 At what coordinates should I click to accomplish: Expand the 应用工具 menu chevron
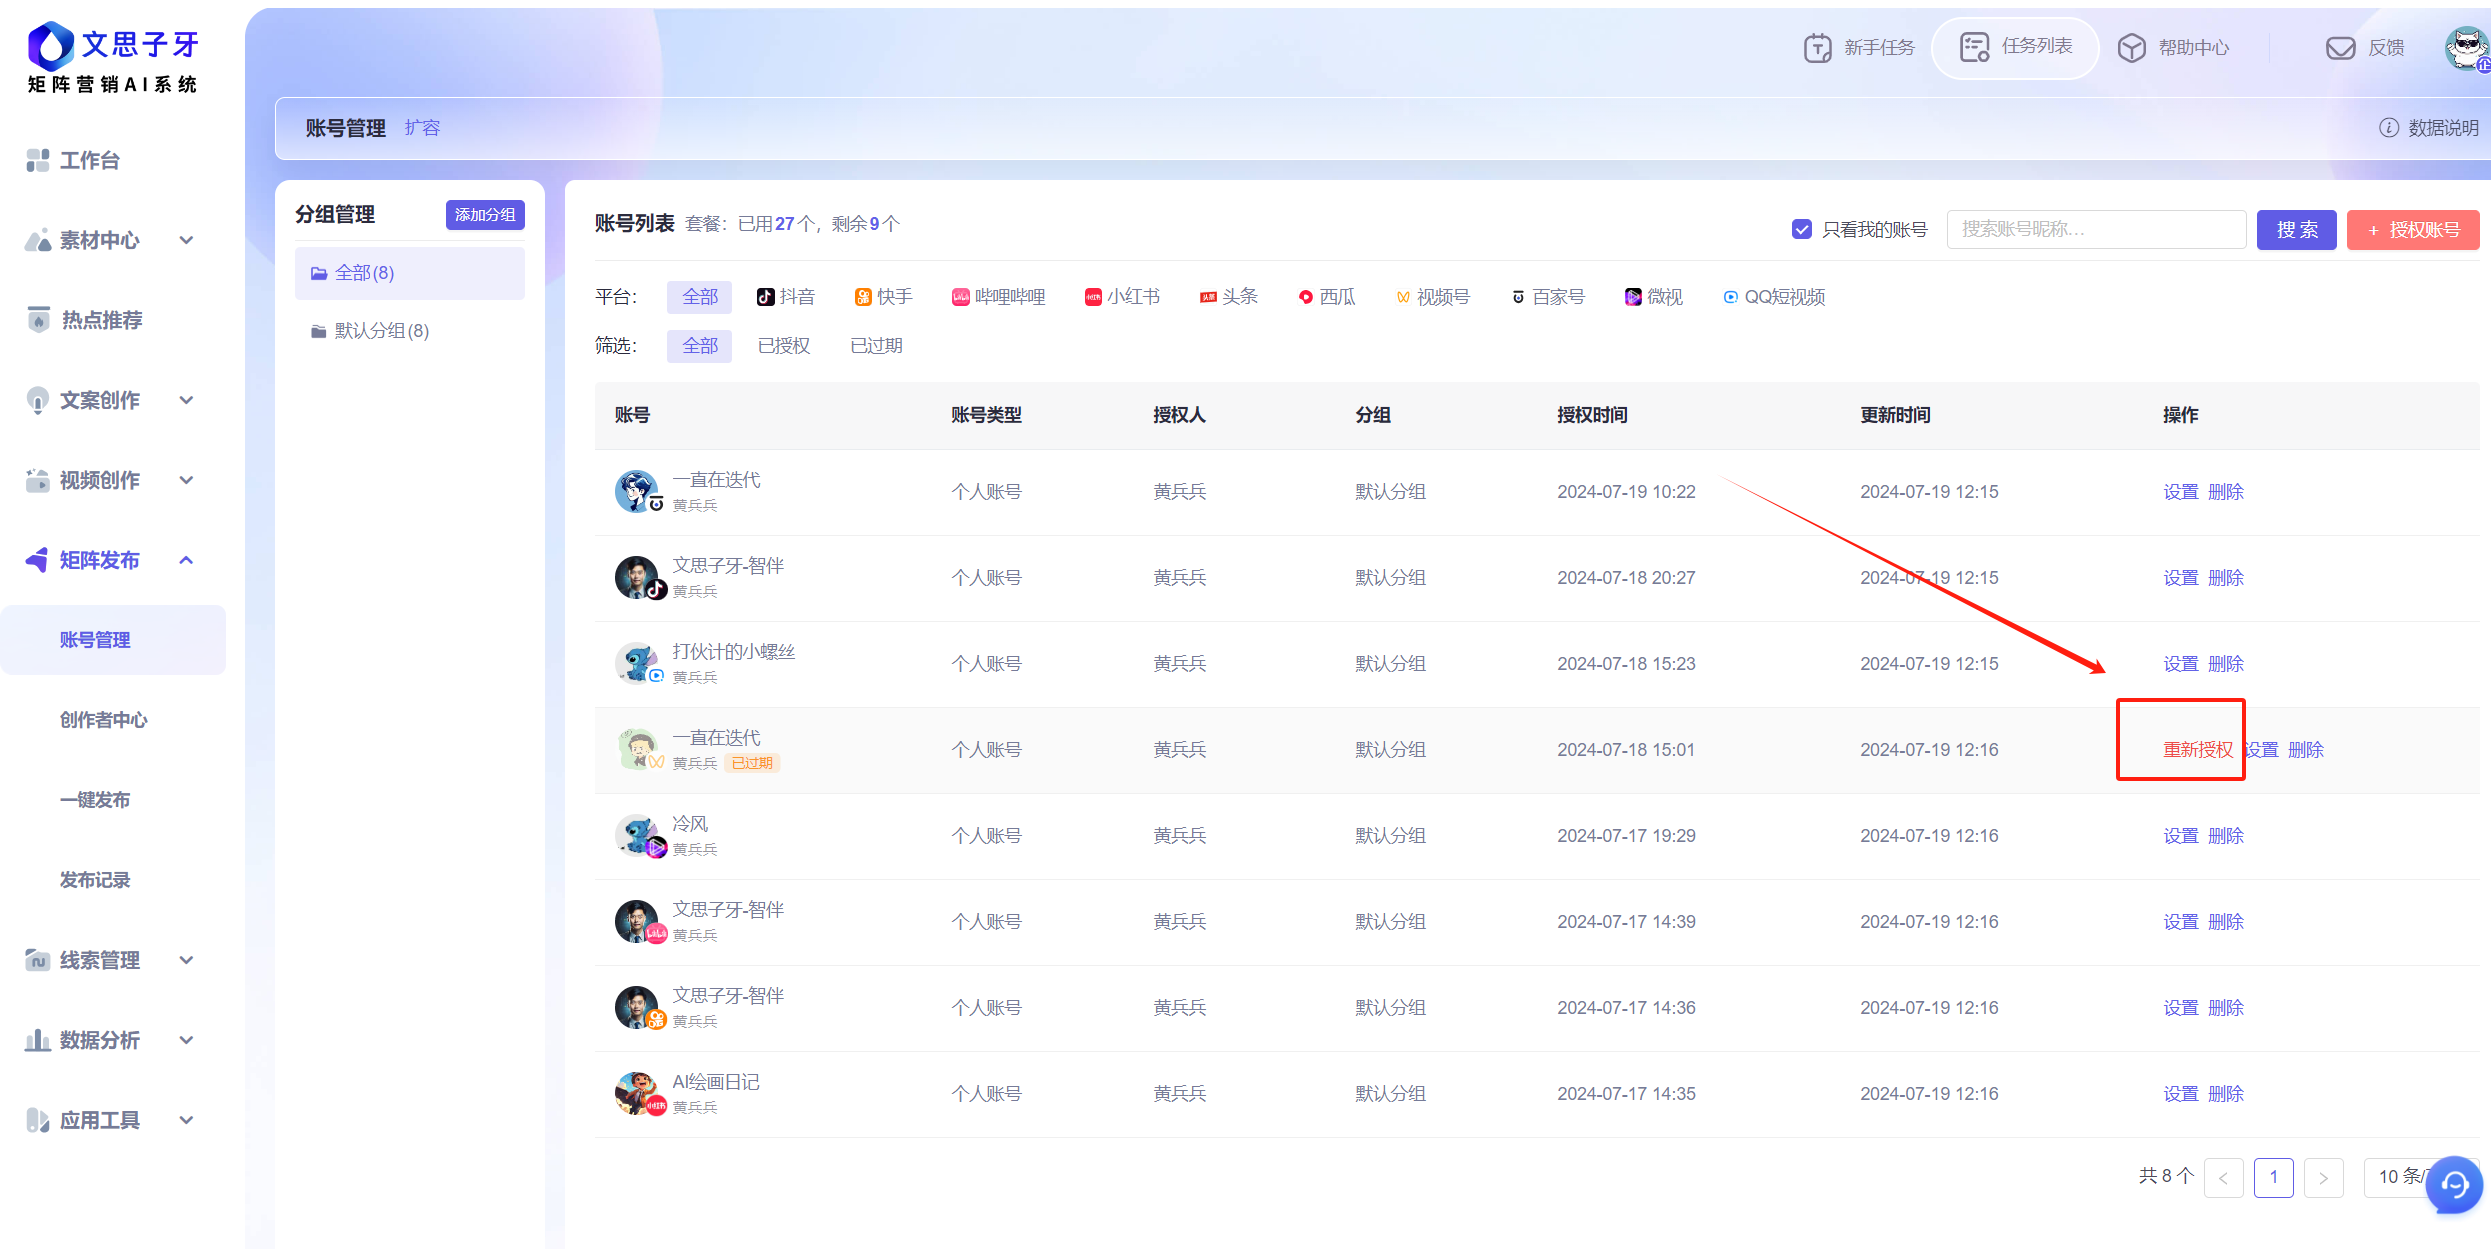[x=187, y=1120]
